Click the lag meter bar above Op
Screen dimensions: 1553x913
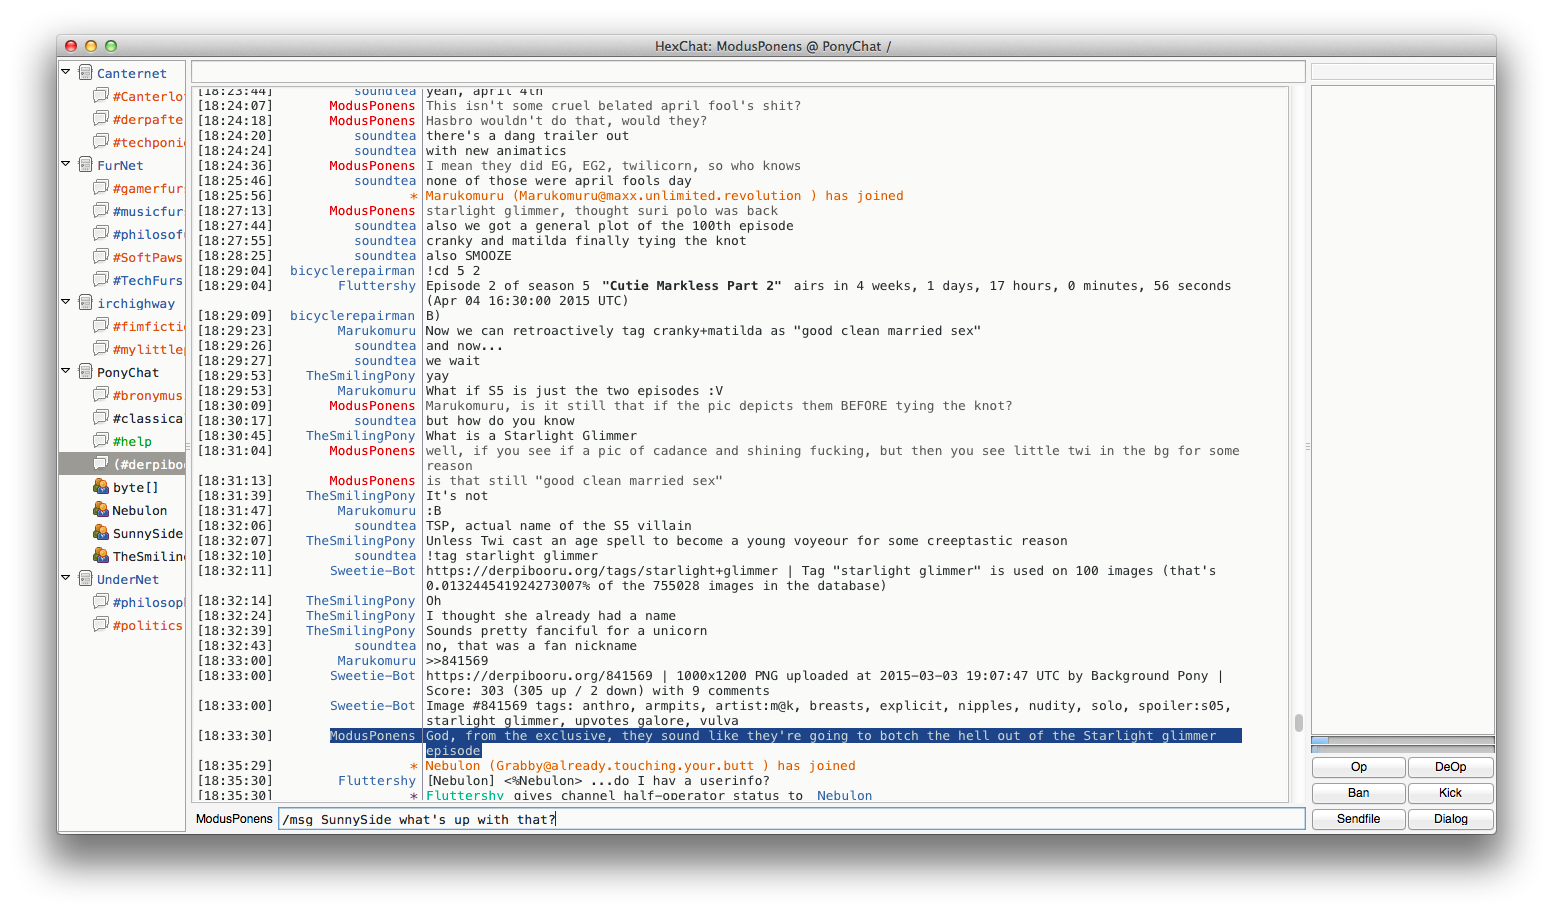(1403, 741)
